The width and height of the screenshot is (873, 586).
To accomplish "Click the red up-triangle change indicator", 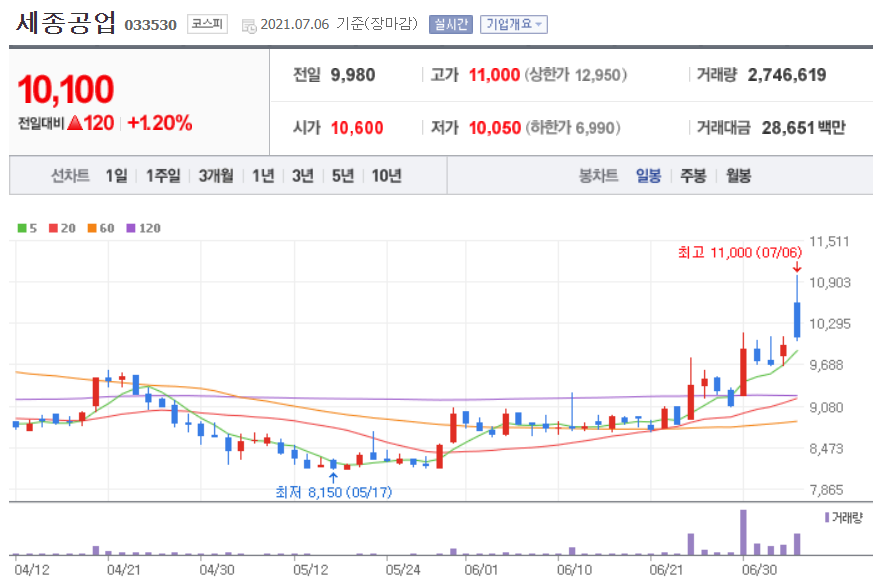I will tap(75, 123).
